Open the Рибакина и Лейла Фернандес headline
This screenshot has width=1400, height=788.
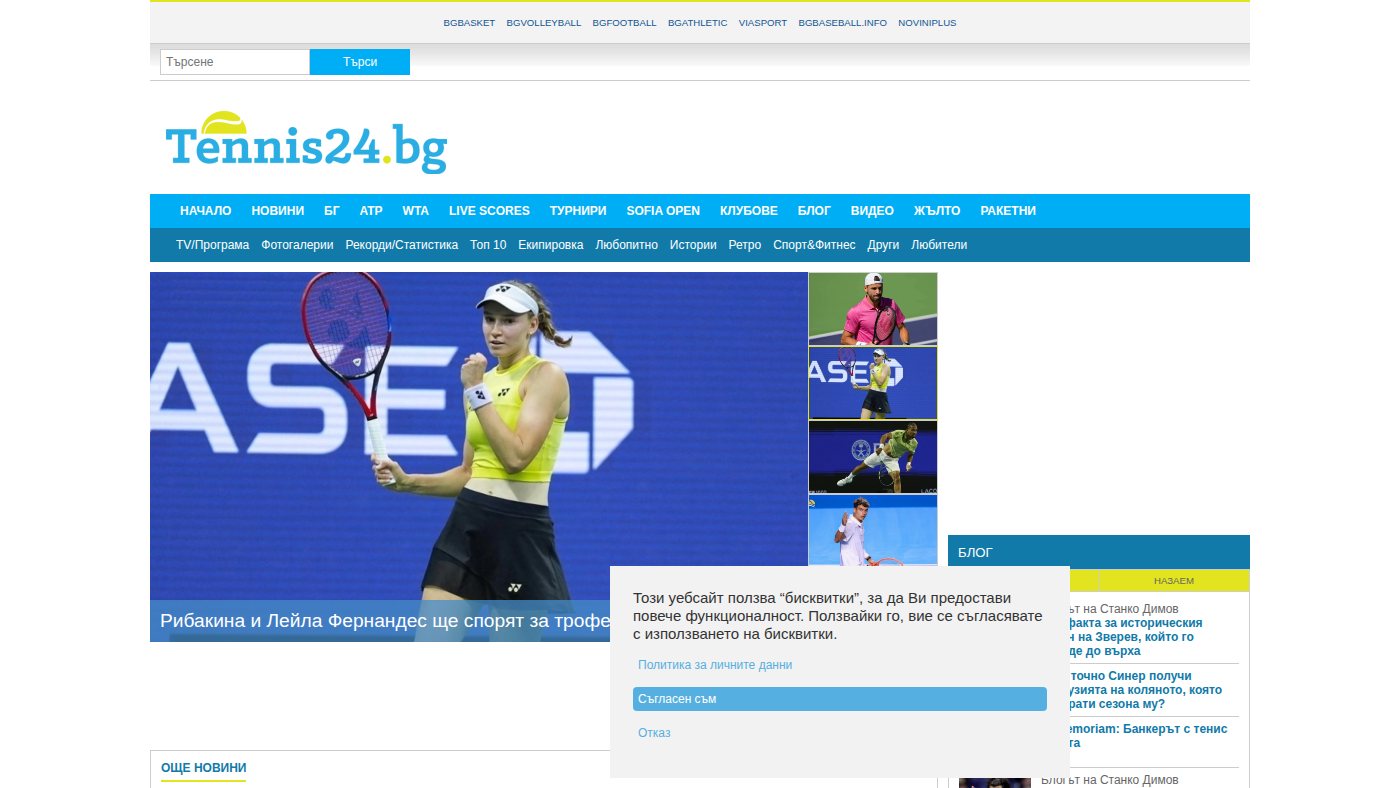(385, 621)
